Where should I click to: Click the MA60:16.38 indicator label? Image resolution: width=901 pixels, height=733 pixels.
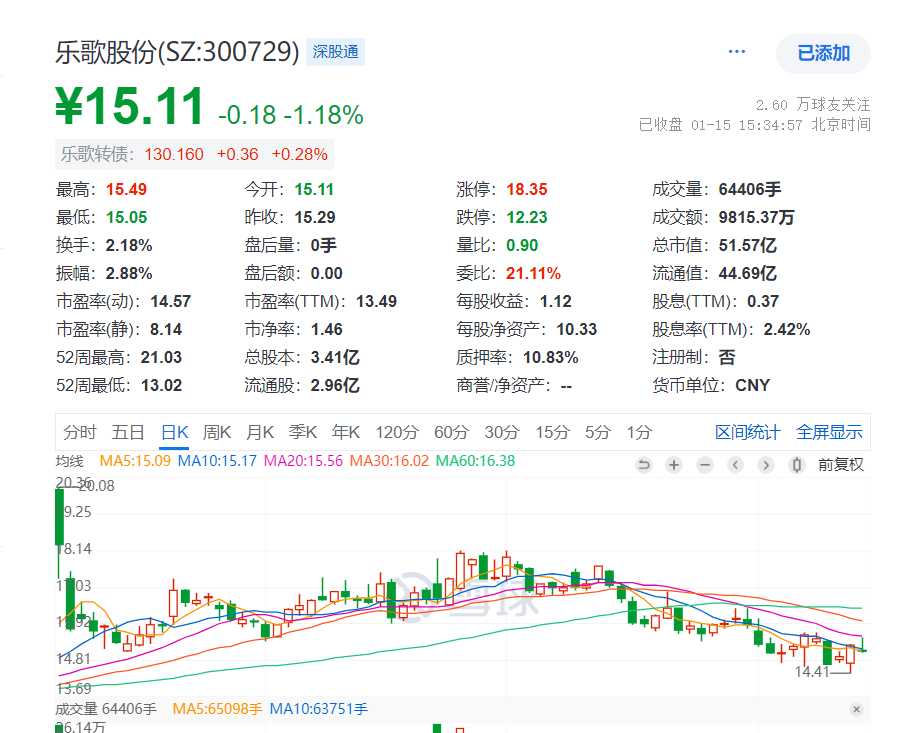pos(475,461)
